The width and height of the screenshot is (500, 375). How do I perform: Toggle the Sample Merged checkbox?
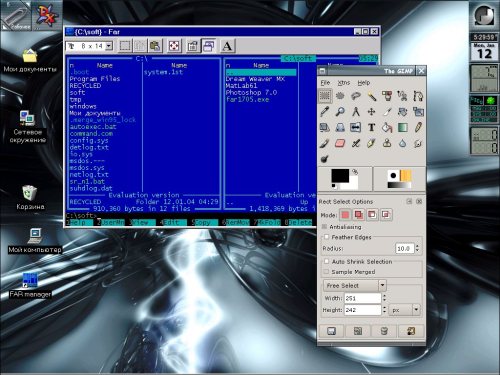coord(327,272)
